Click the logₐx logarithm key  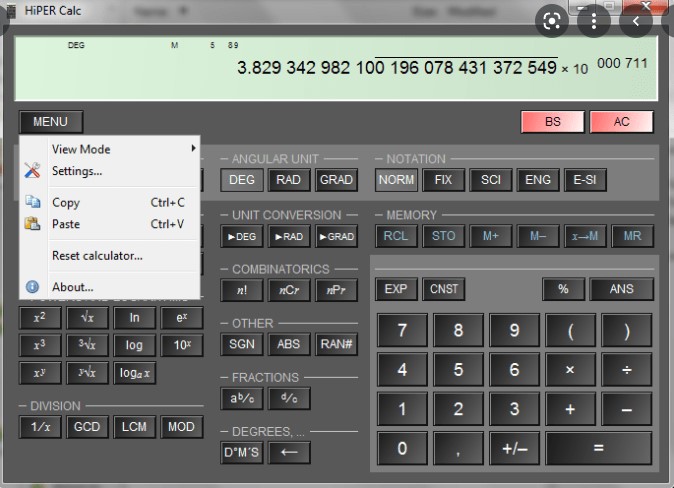click(135, 373)
